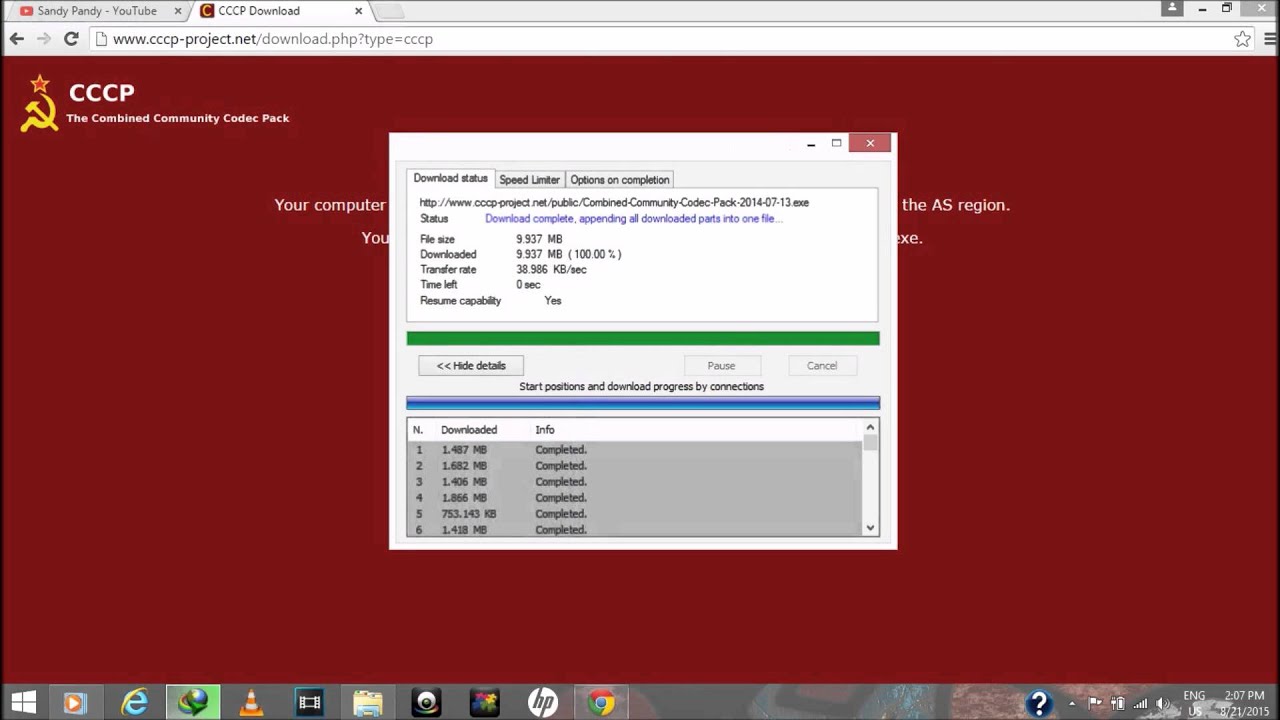
Task: Open Google Chrome taskbar icon
Action: 601,703
